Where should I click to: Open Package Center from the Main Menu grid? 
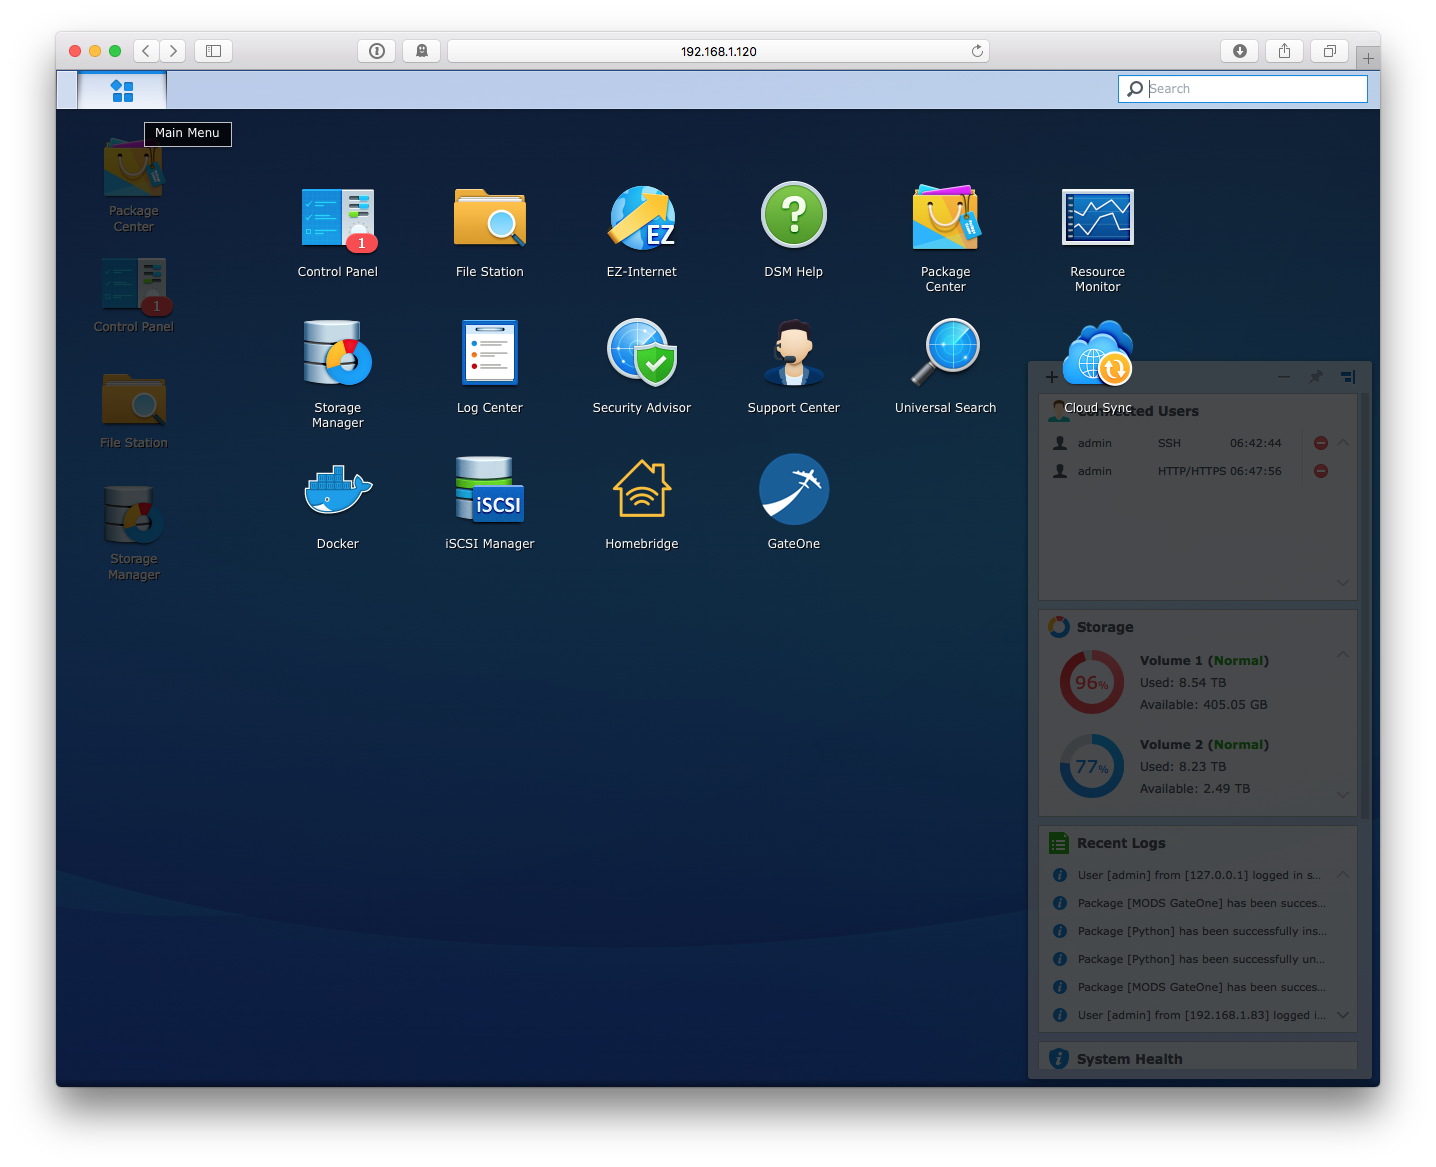pos(946,238)
